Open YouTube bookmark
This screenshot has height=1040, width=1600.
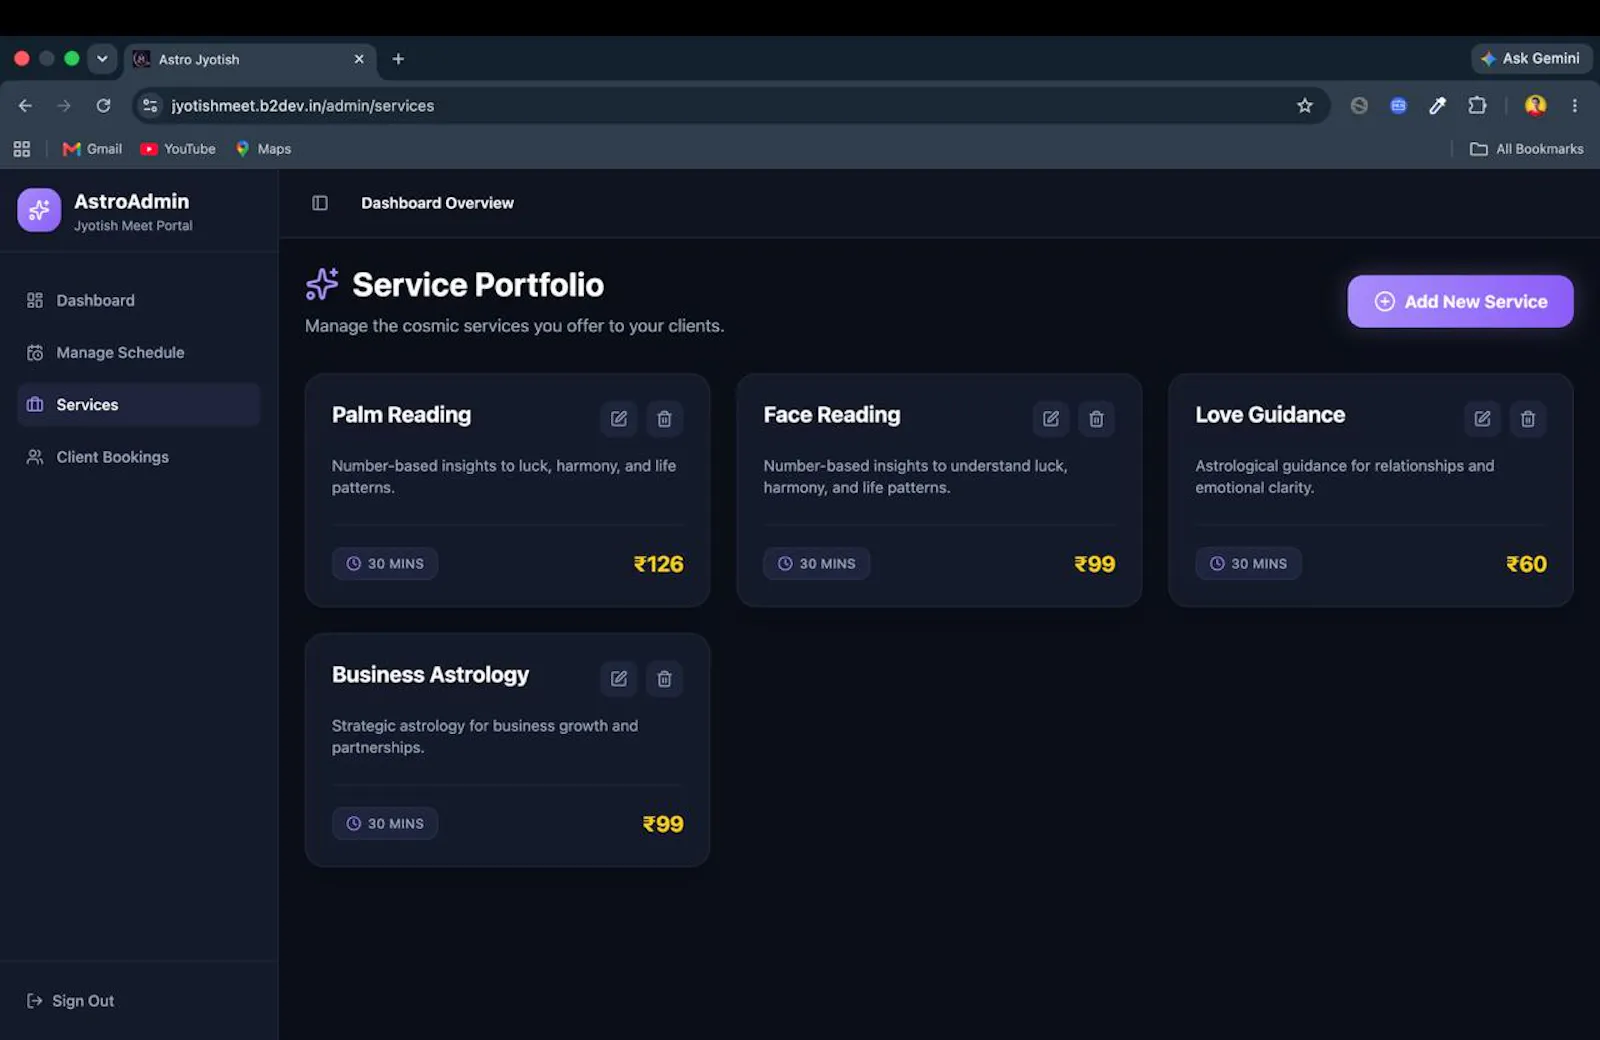pyautogui.click(x=178, y=149)
